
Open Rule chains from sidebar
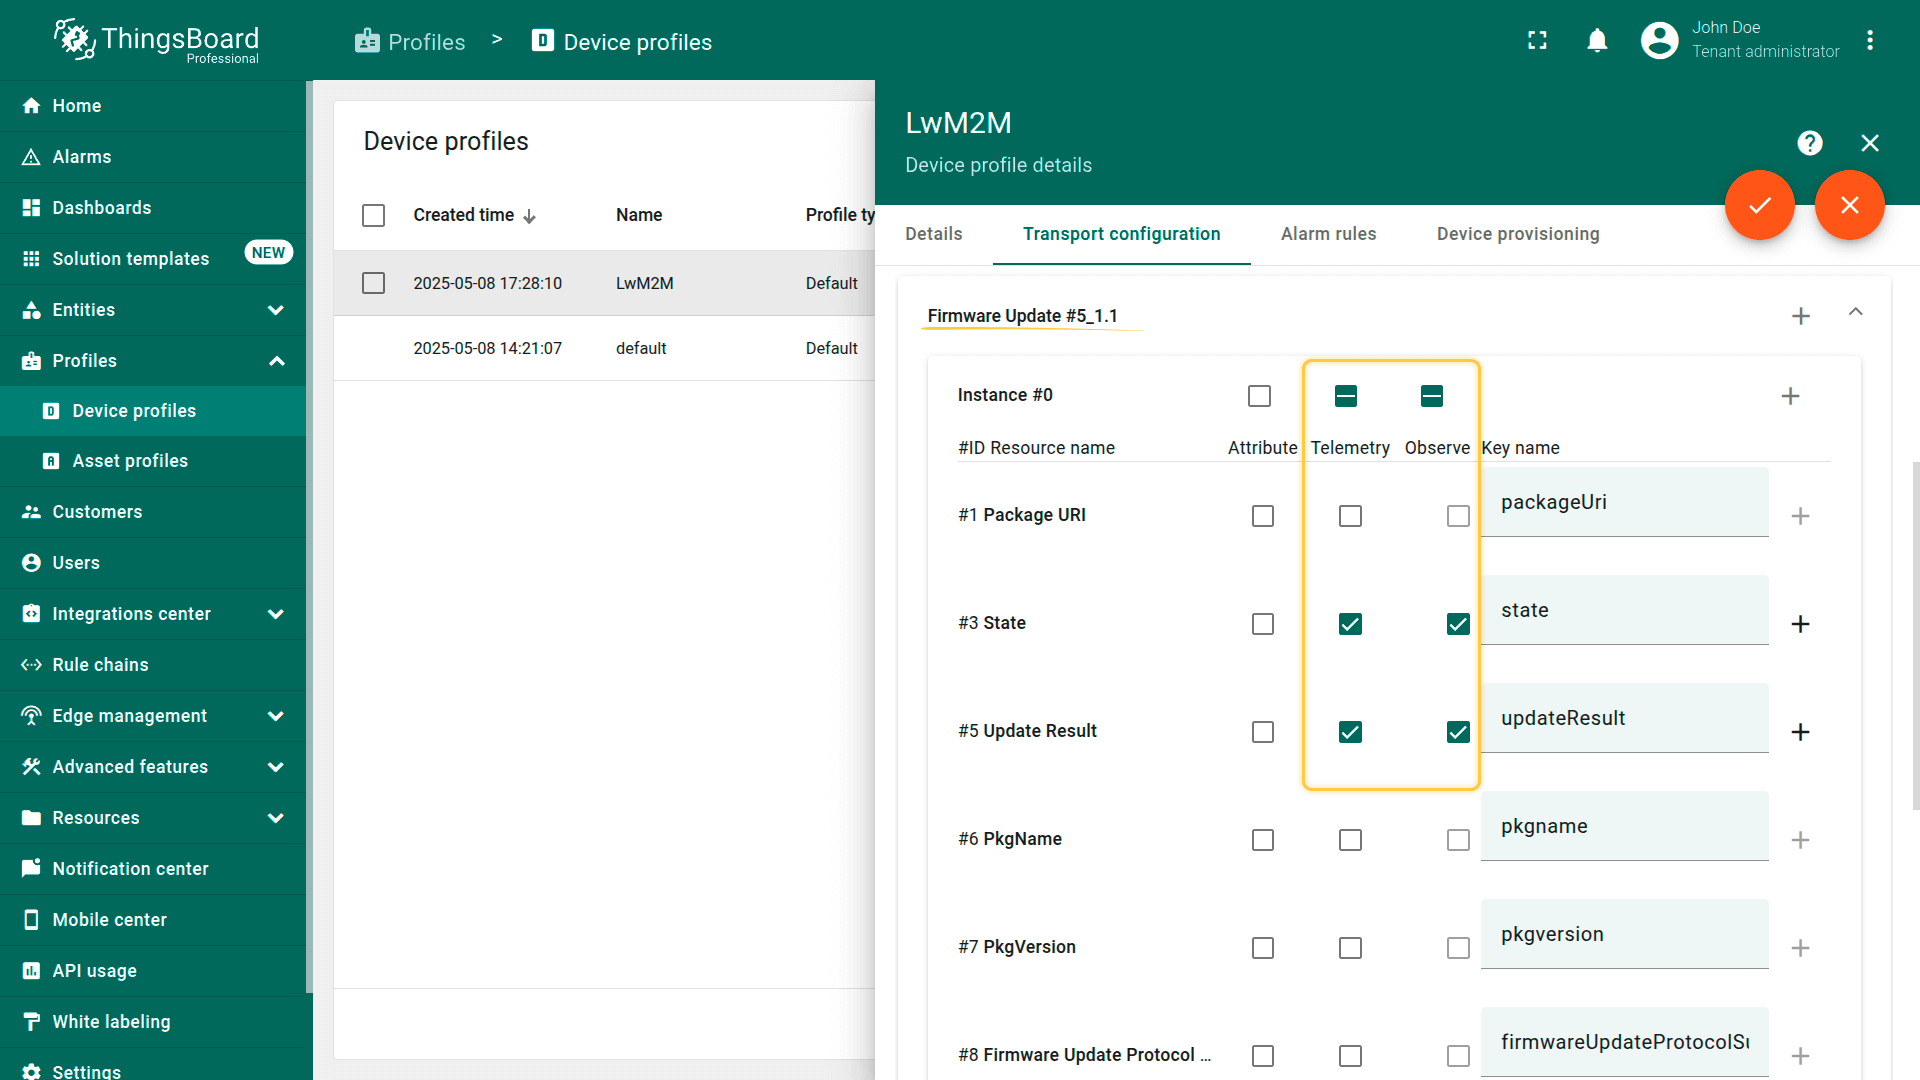[x=100, y=665]
